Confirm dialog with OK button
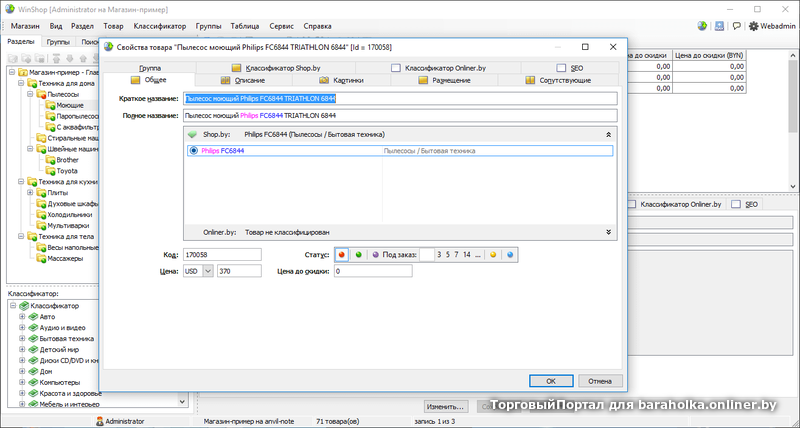Viewport: 800px width, 428px height. tap(551, 381)
